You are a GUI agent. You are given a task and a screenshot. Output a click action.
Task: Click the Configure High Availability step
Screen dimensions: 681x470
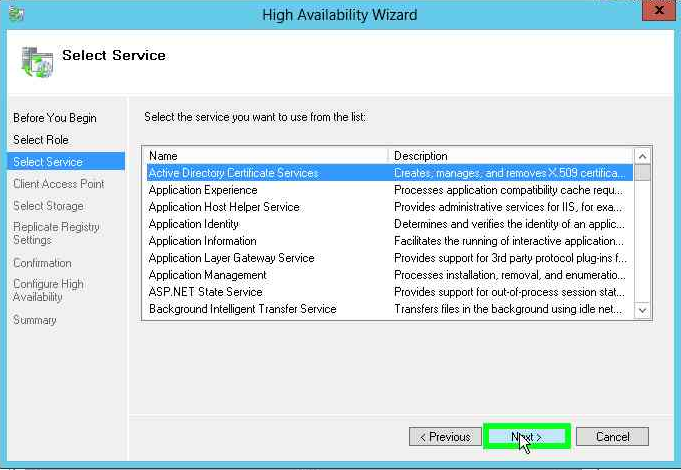(x=48, y=290)
